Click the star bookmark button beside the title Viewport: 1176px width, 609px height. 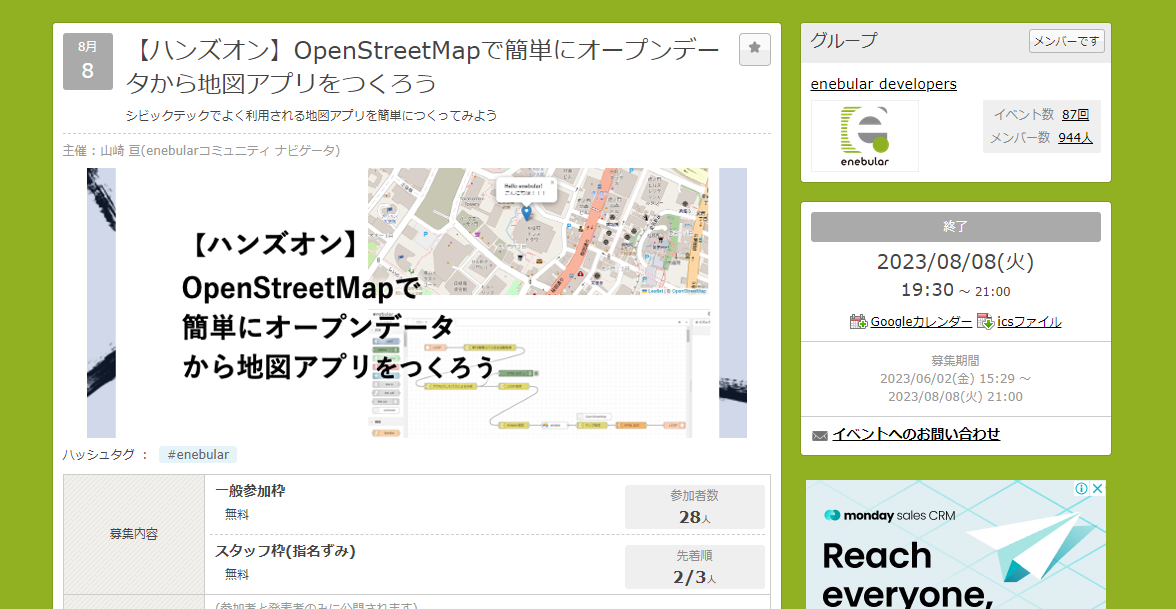click(x=754, y=49)
